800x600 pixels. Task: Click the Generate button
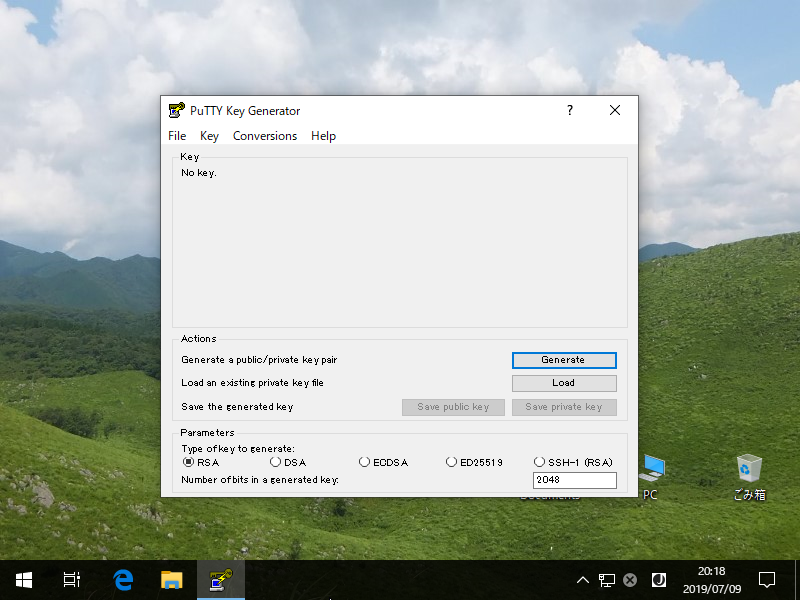coord(564,360)
